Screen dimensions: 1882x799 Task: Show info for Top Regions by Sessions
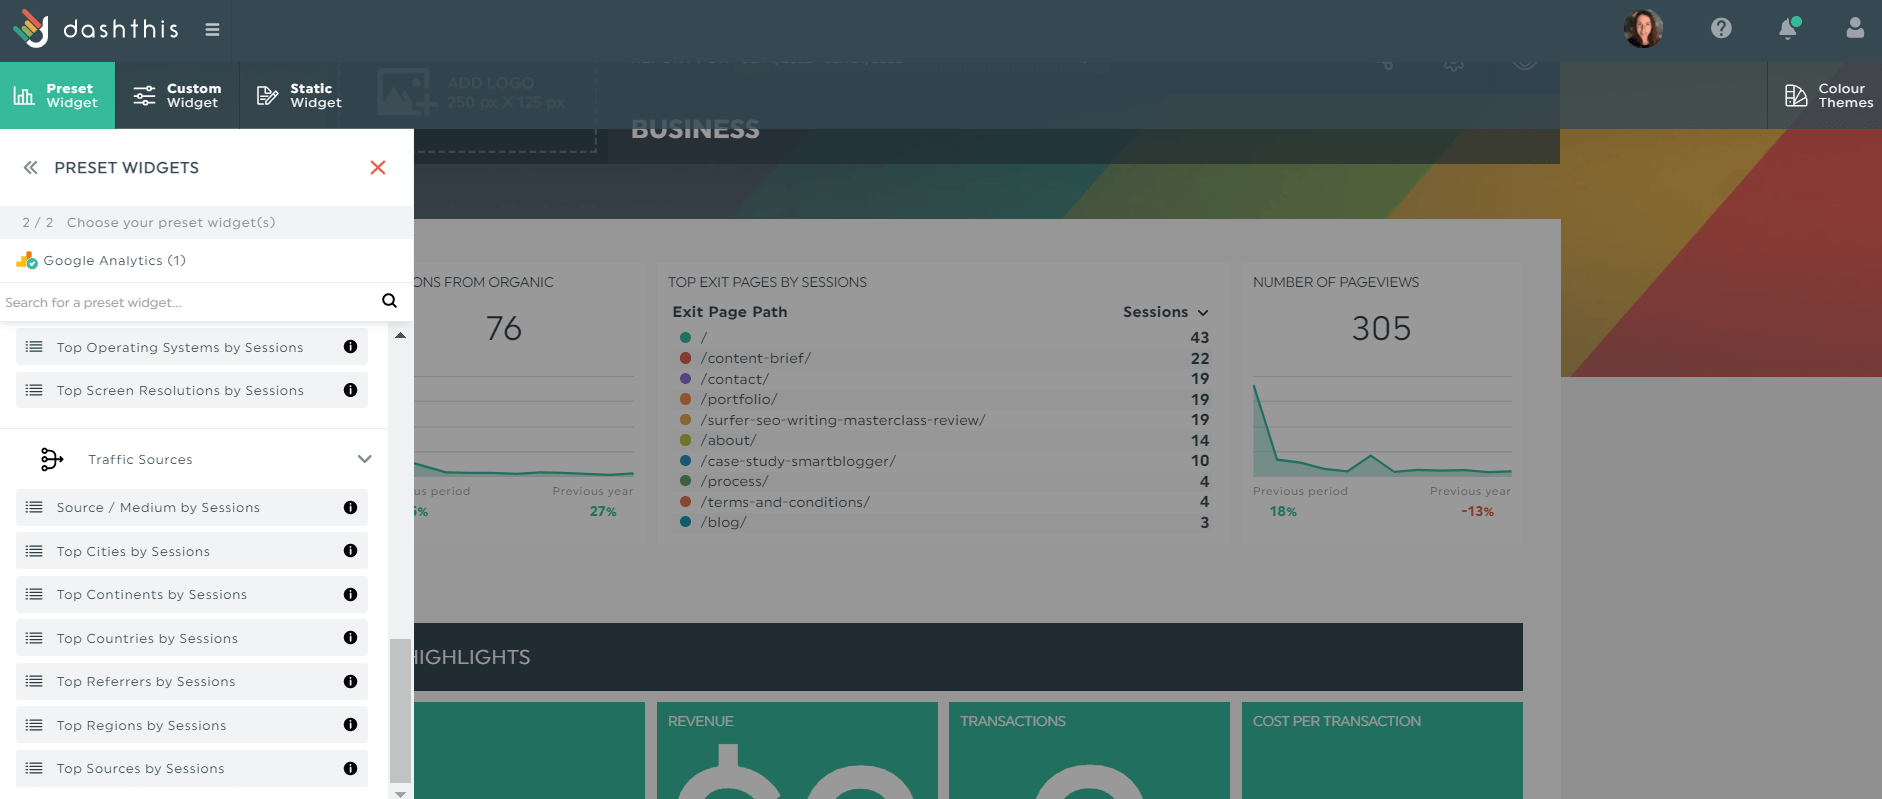350,724
